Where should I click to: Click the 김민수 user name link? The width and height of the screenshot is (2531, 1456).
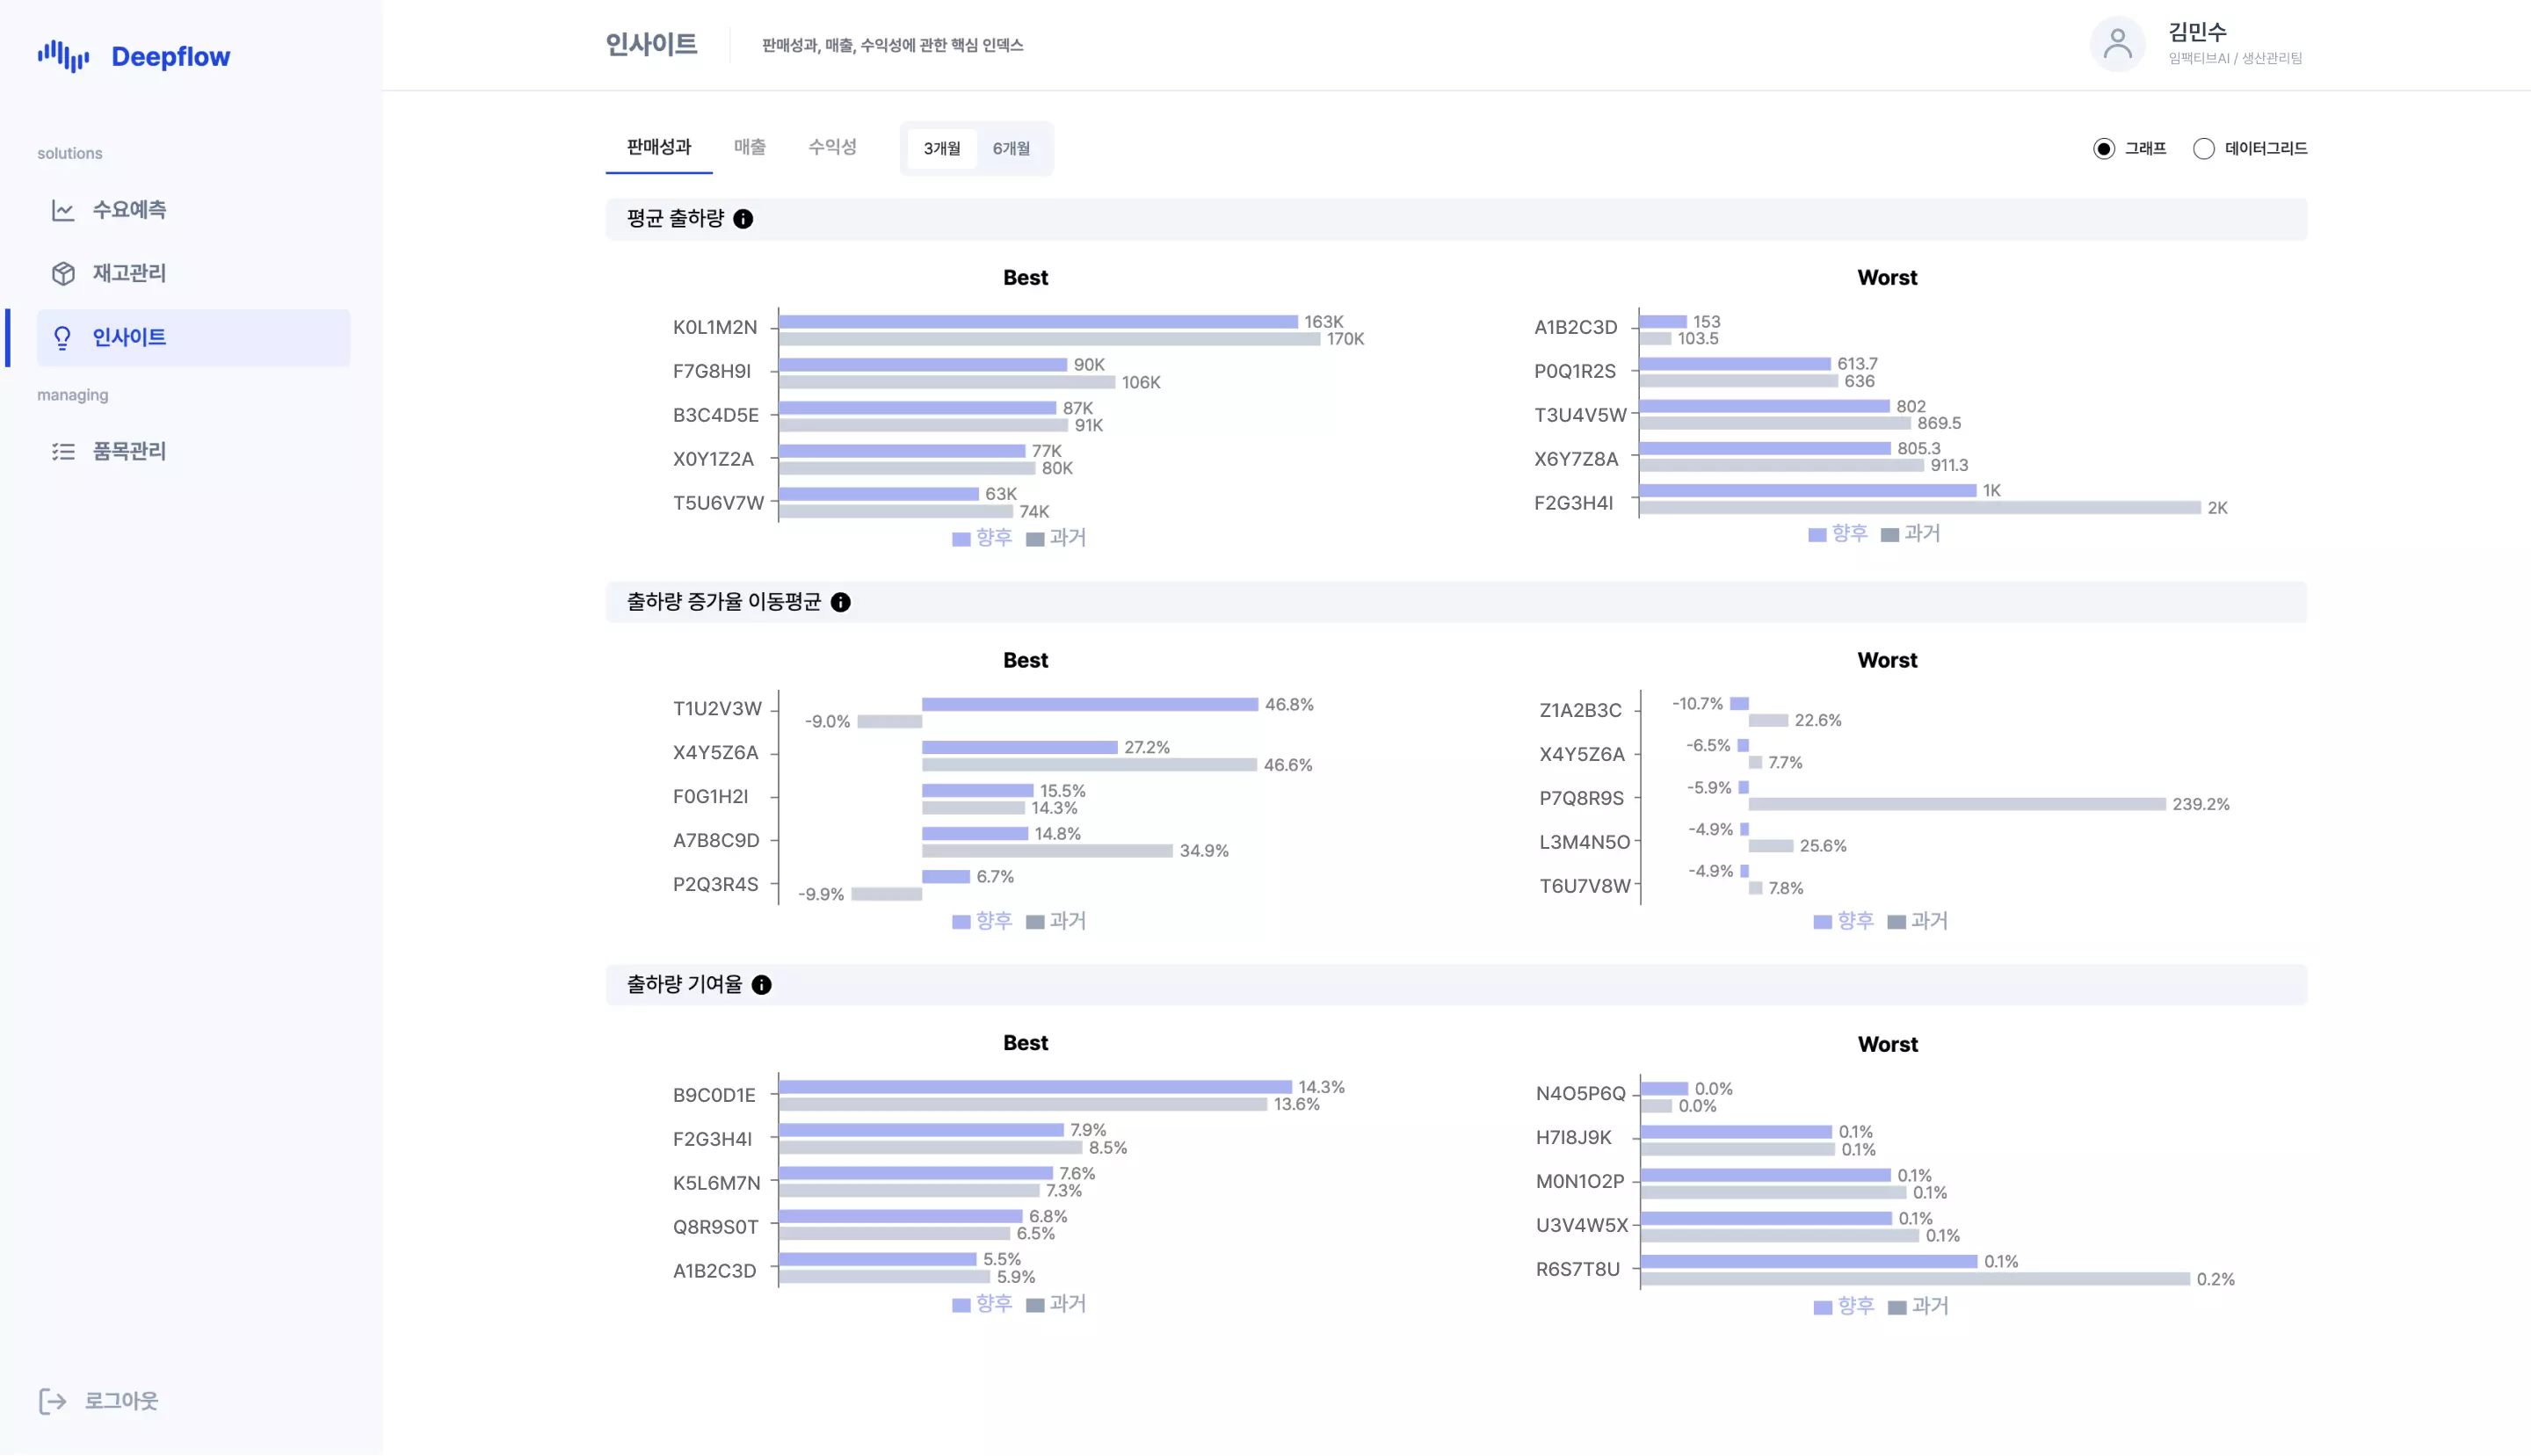tap(2197, 32)
